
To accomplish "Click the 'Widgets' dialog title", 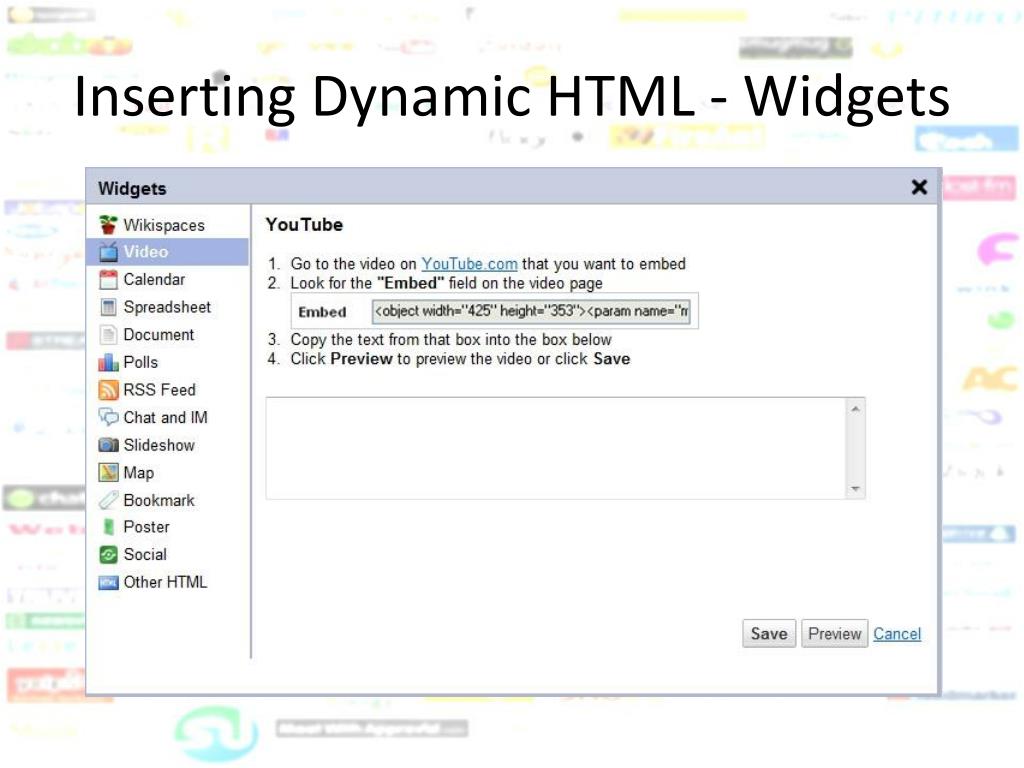I will coord(132,188).
